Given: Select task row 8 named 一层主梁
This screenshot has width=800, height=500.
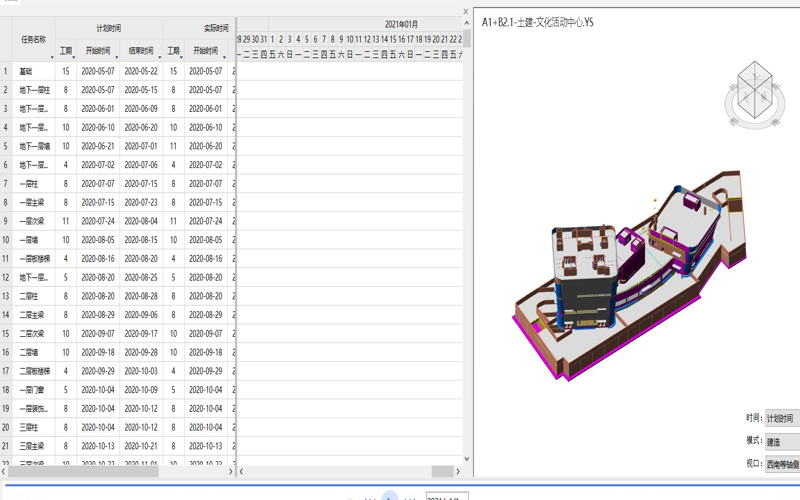Looking at the screenshot, I should 32,203.
